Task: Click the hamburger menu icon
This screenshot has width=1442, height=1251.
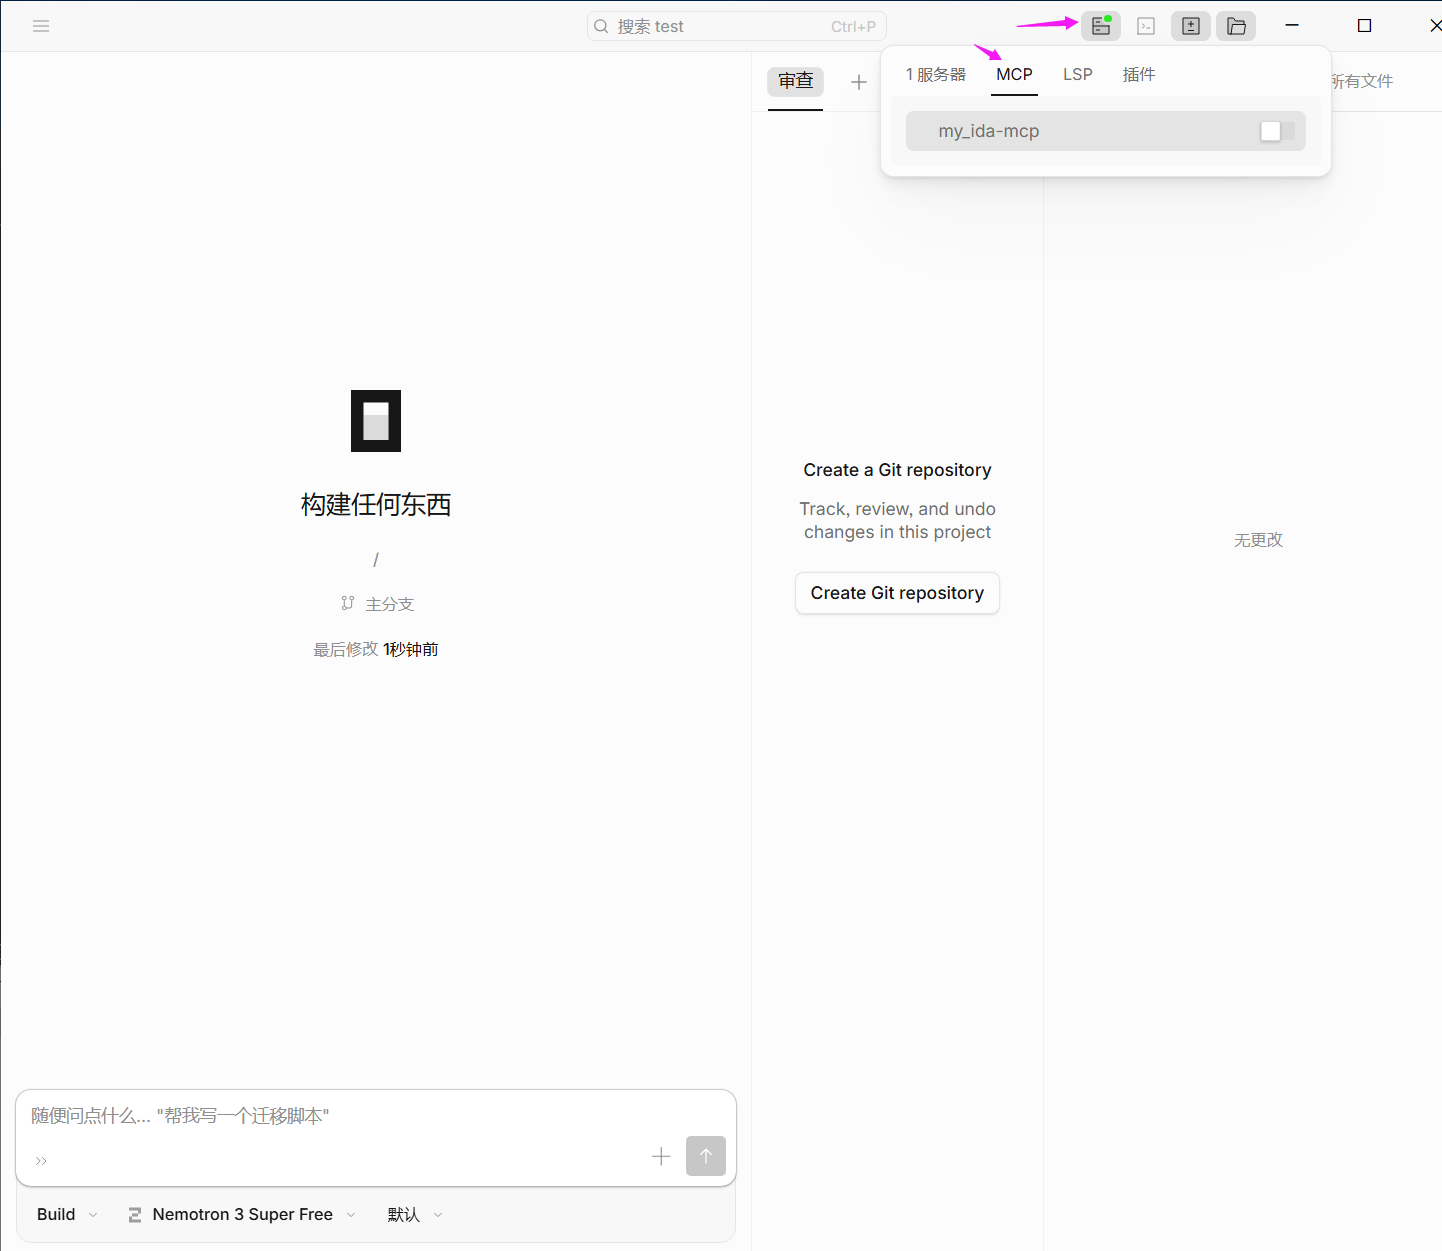Action: point(41,26)
